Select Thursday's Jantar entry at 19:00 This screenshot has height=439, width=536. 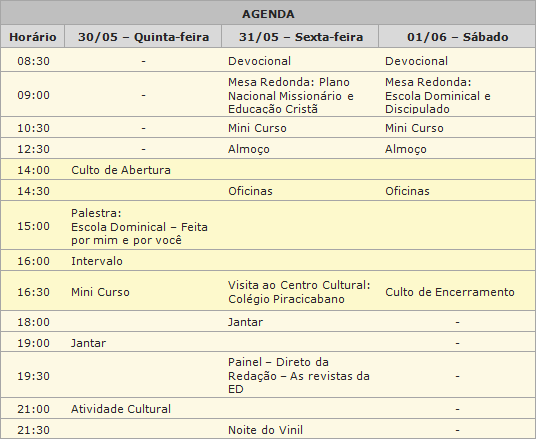click(88, 343)
